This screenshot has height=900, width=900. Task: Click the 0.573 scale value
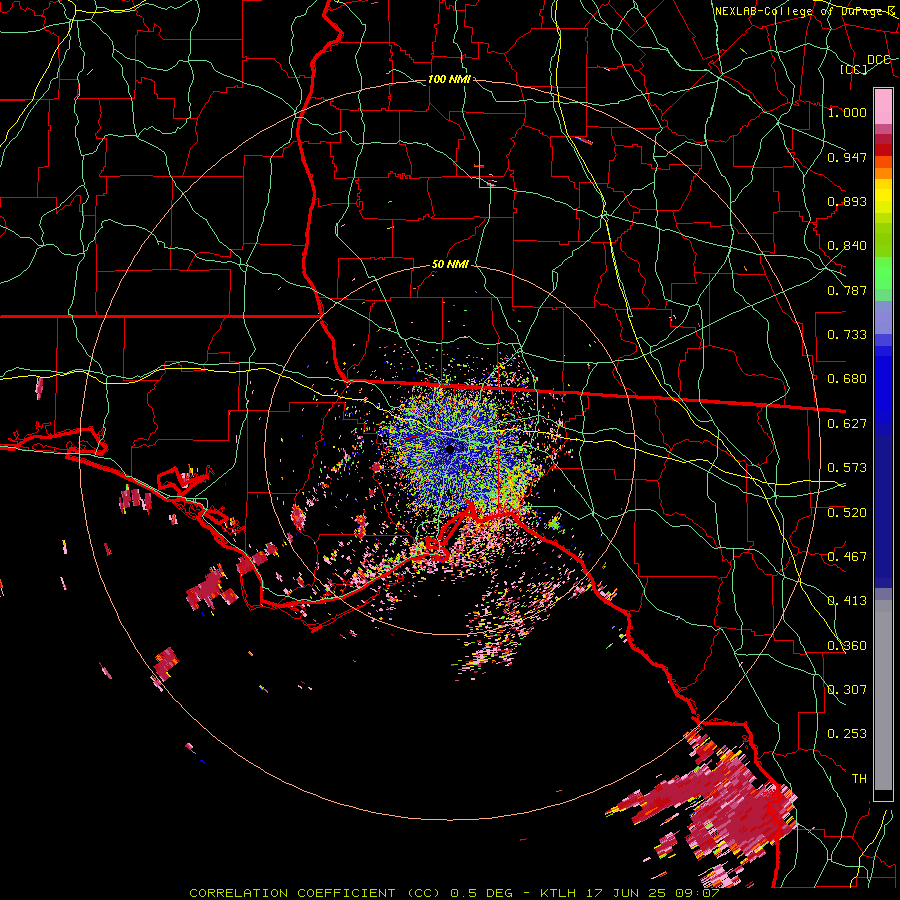point(847,468)
